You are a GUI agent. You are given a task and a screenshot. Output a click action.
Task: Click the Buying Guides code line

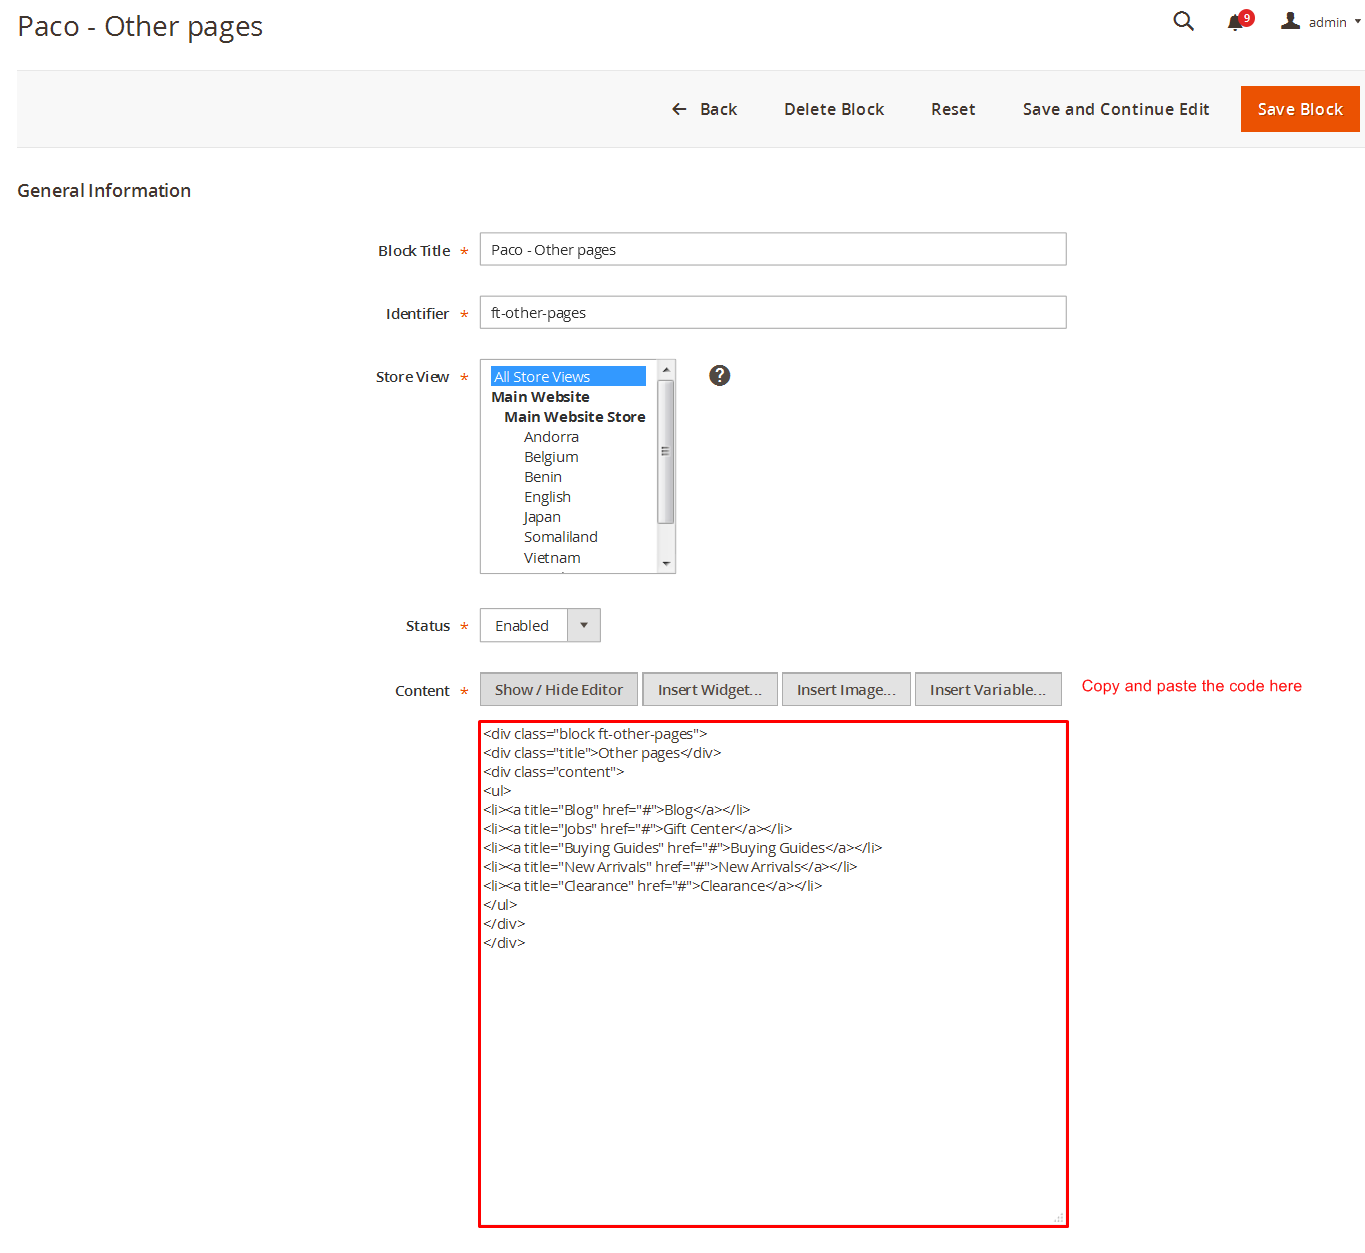click(683, 847)
